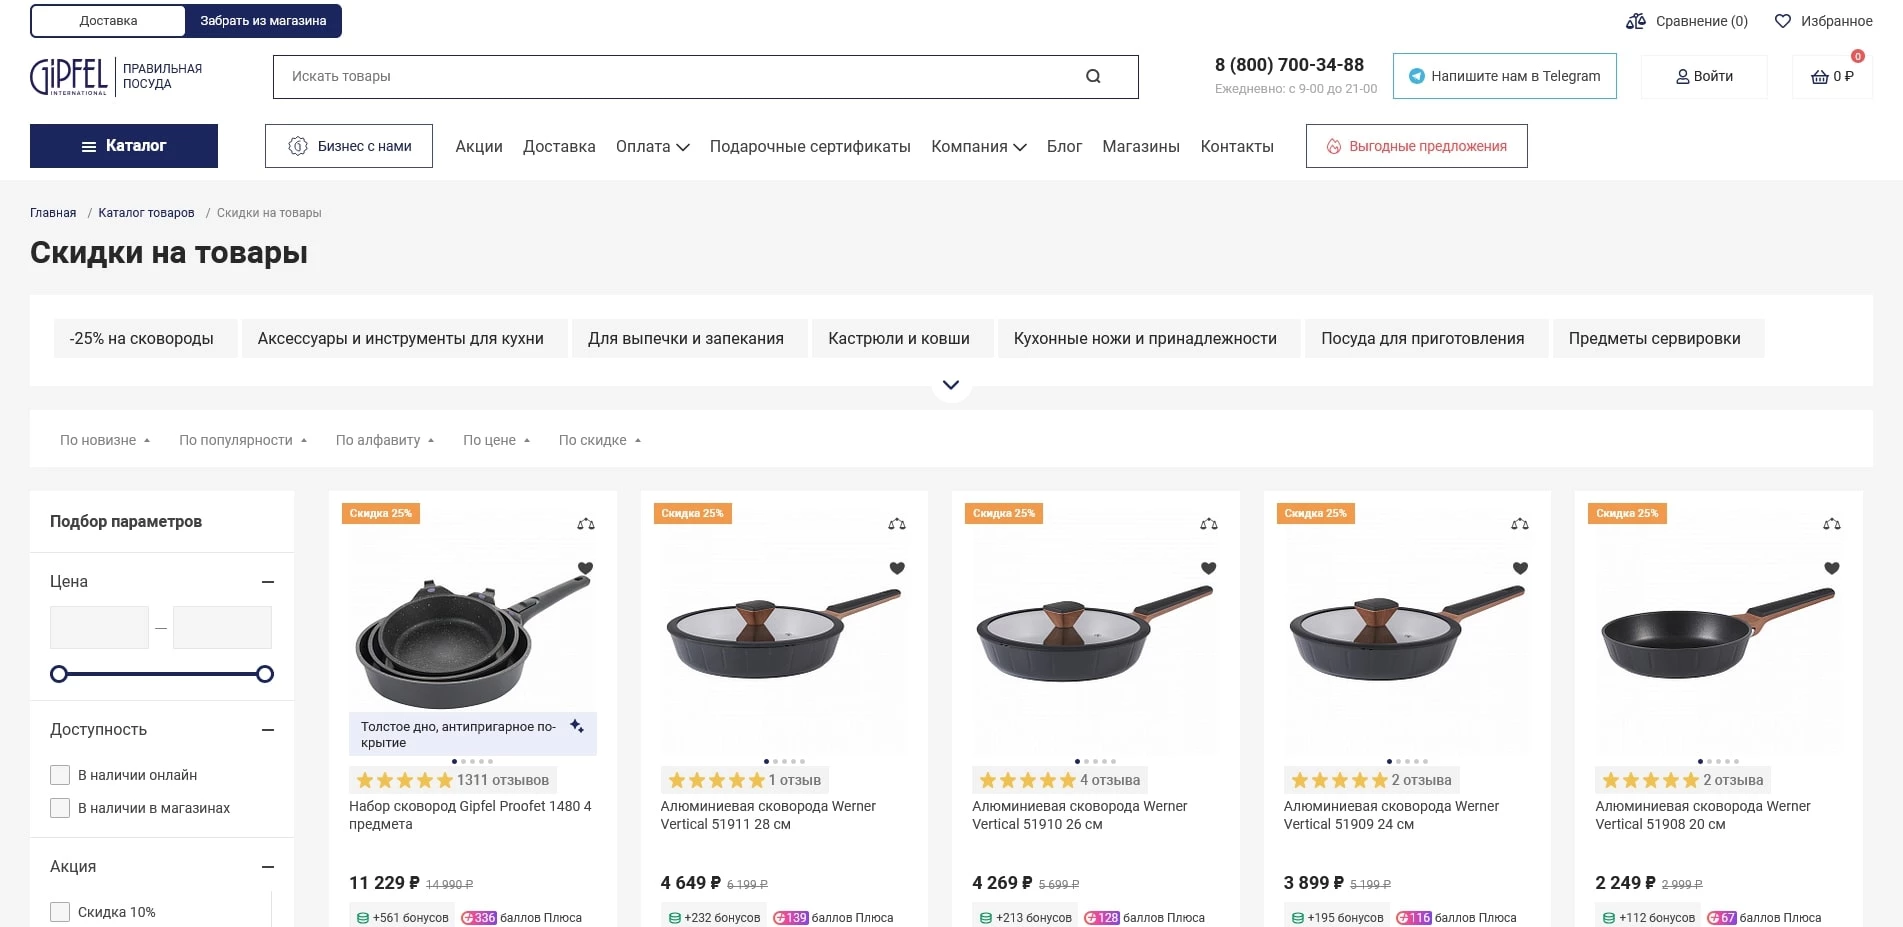The image size is (1903, 927).
Task: Collapse the 'Цена' filter section
Action: click(268, 582)
